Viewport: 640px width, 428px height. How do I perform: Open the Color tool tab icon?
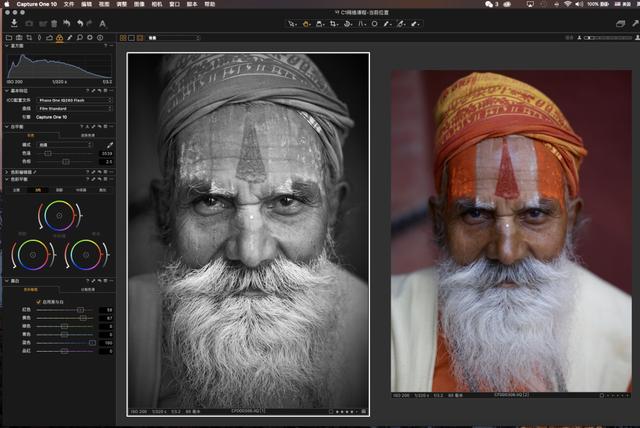[59, 37]
